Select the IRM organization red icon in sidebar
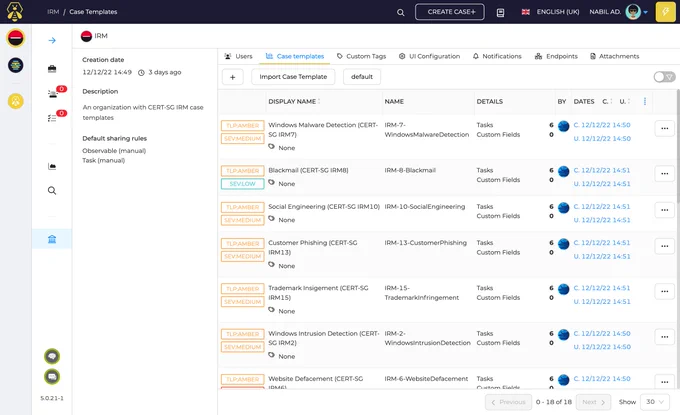This screenshot has width=680, height=415. pos(16,38)
